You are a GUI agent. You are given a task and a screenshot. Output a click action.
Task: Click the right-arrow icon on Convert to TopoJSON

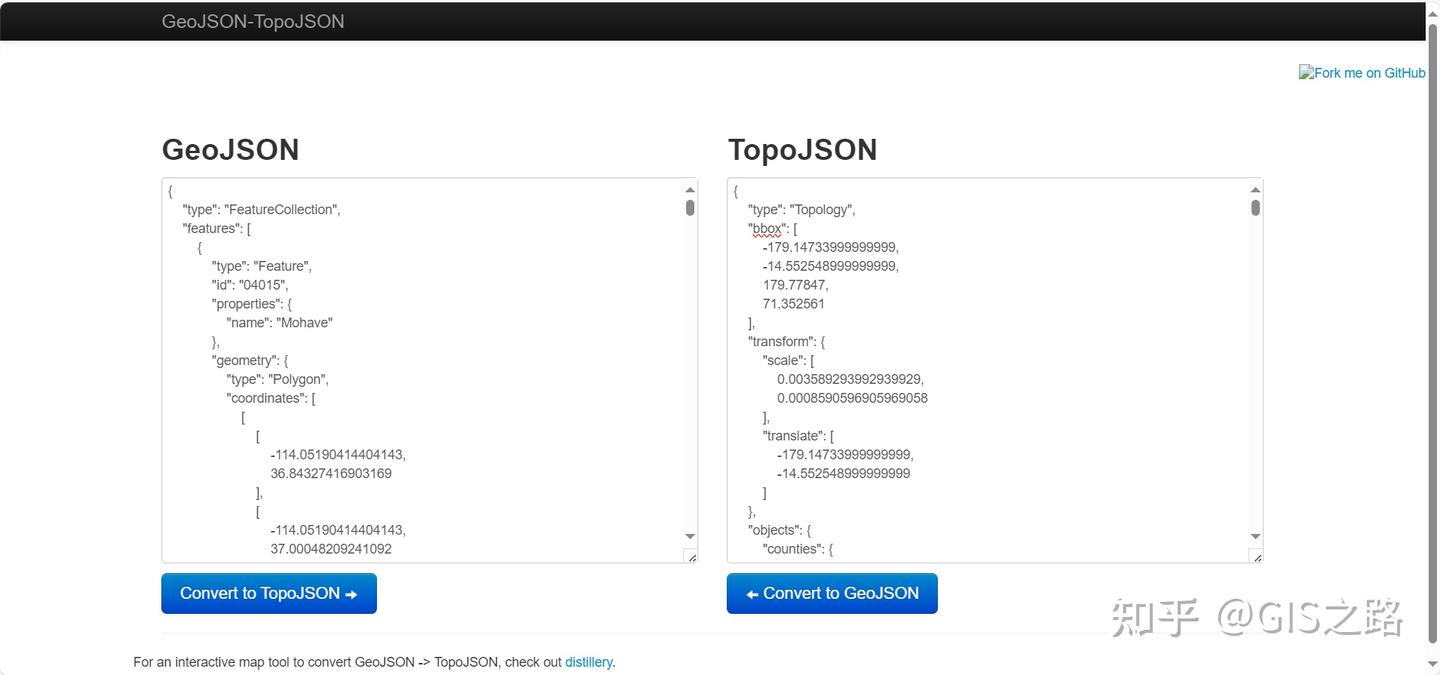(x=349, y=593)
